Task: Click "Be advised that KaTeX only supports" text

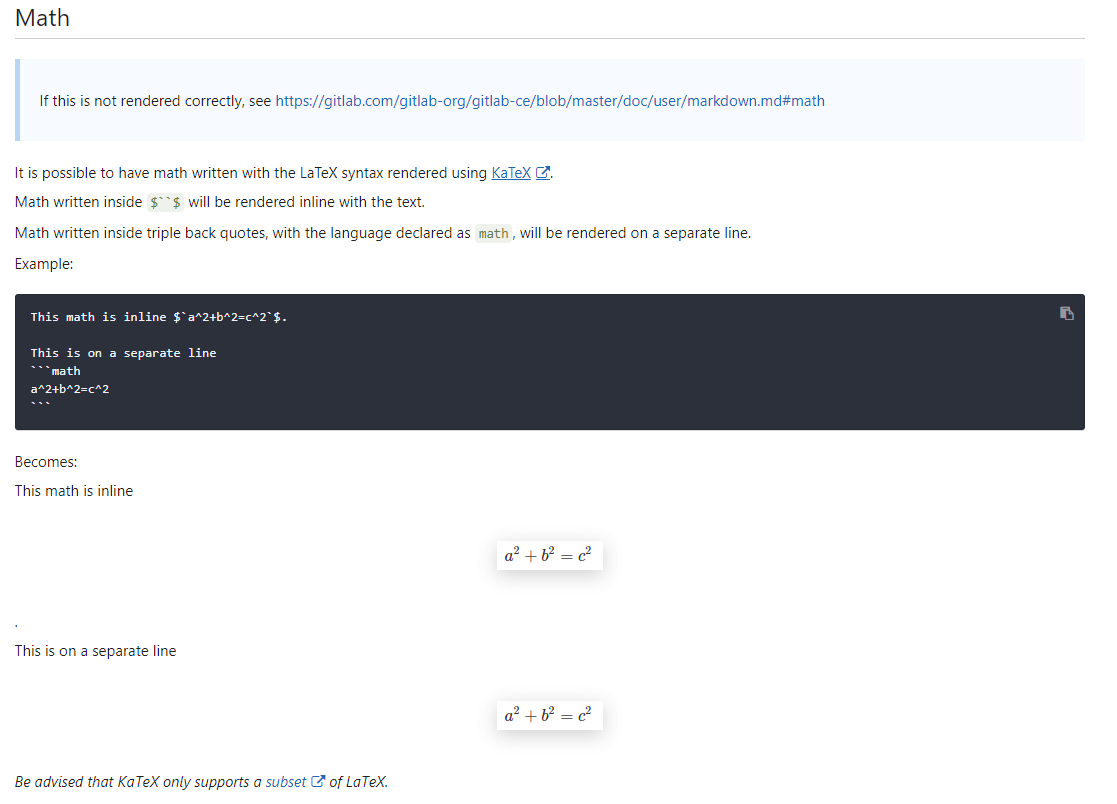Action: click(138, 782)
